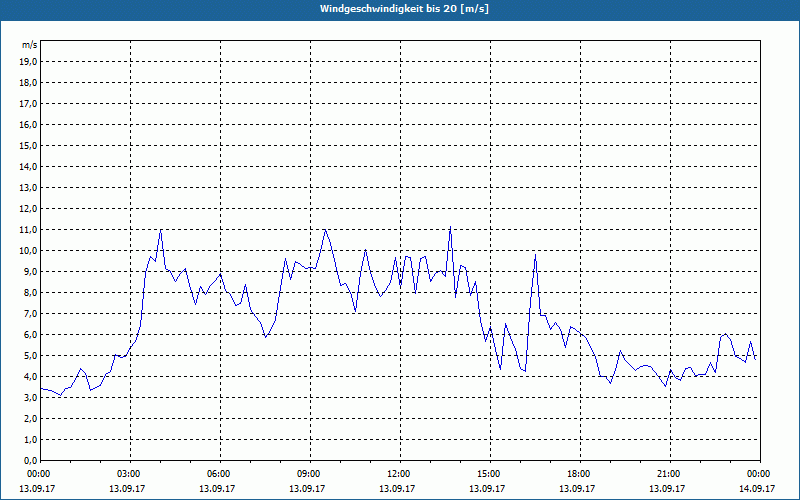Choose the 9,0 y-axis value
800x500 pixels.
pyautogui.click(x=30, y=271)
